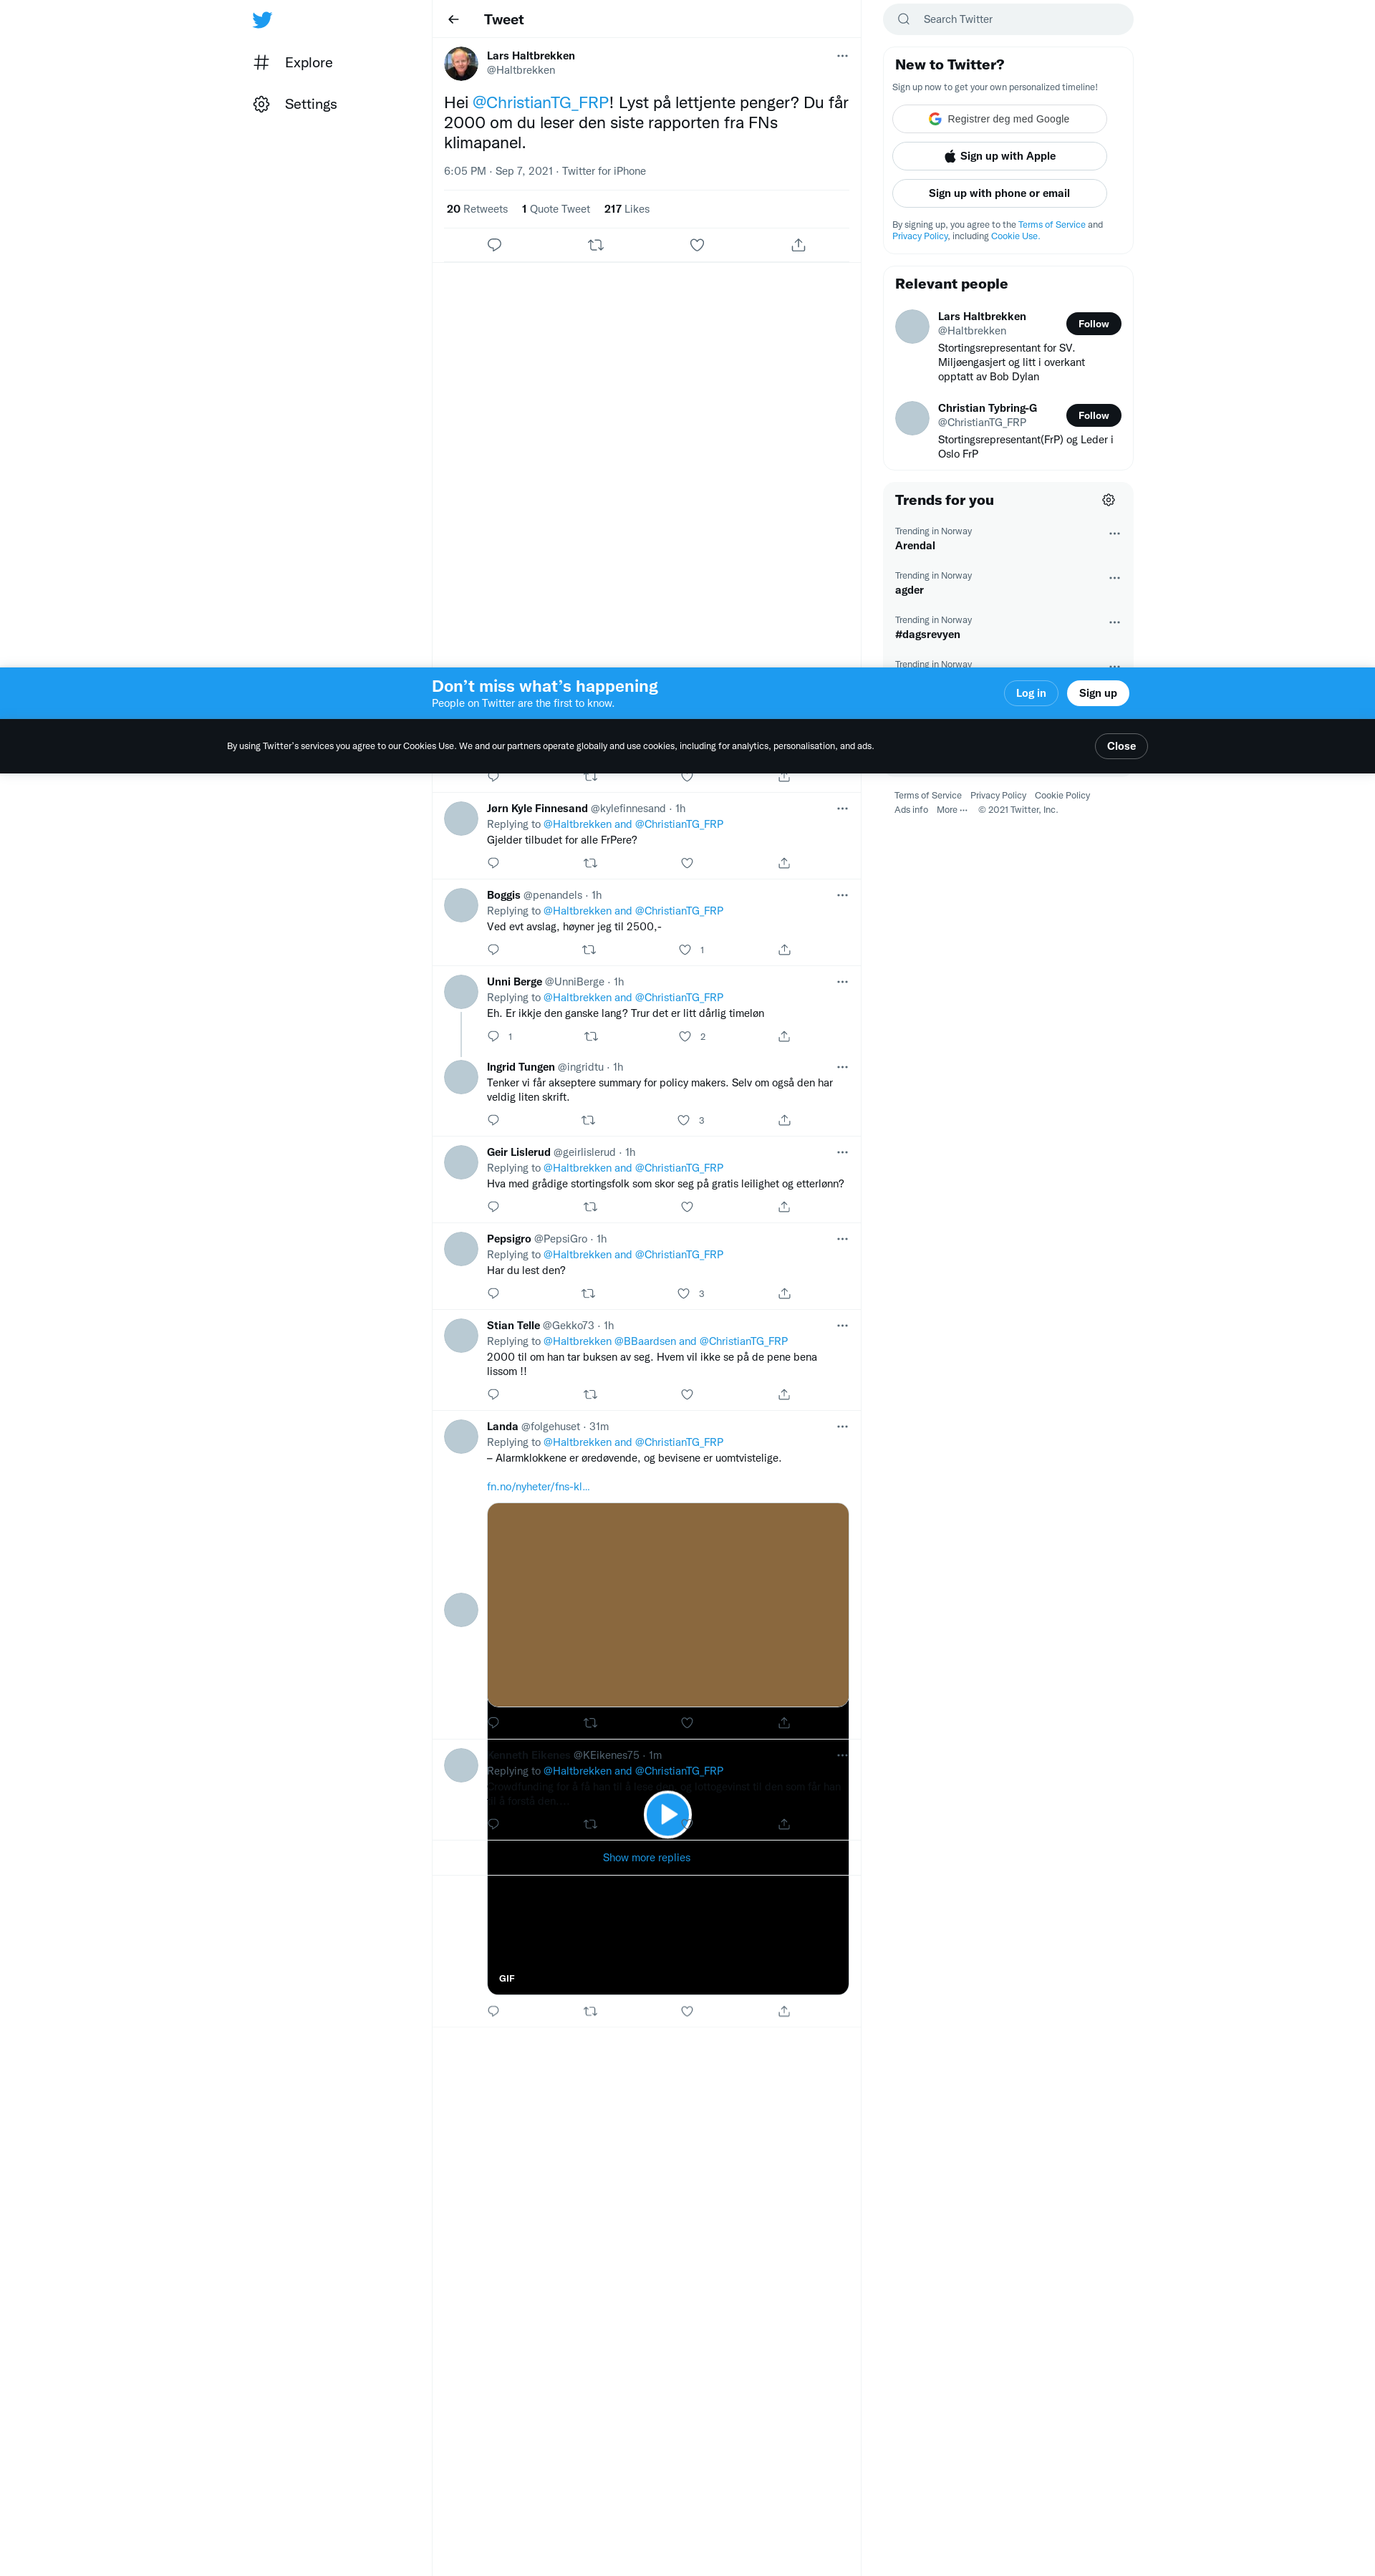
Task: Follow Lars Haltbrekken
Action: 1093,324
